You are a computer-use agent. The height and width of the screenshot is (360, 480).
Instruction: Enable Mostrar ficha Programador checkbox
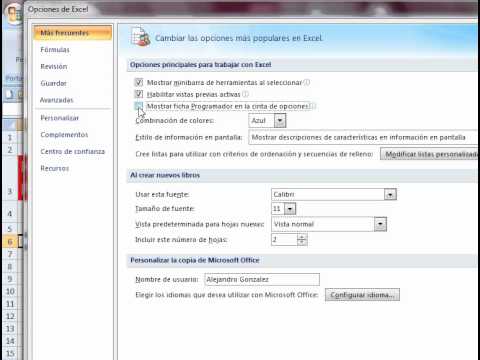(x=139, y=106)
